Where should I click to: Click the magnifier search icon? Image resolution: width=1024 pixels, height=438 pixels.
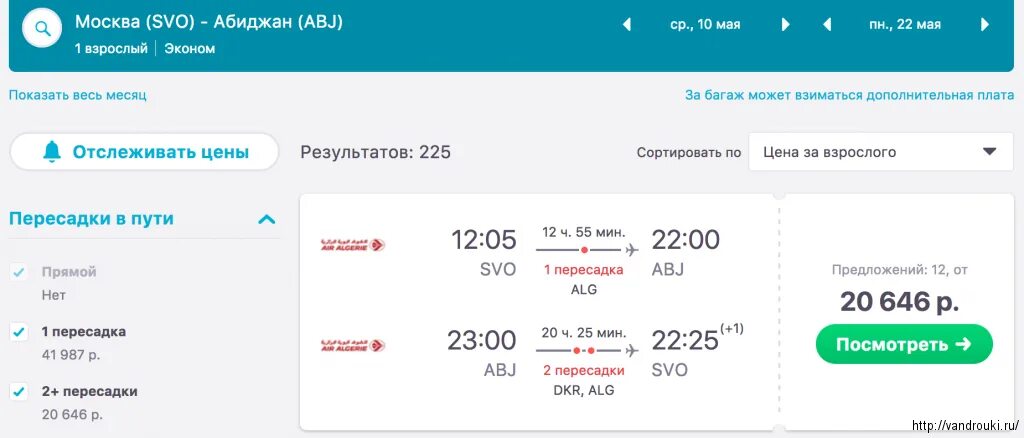(x=42, y=29)
